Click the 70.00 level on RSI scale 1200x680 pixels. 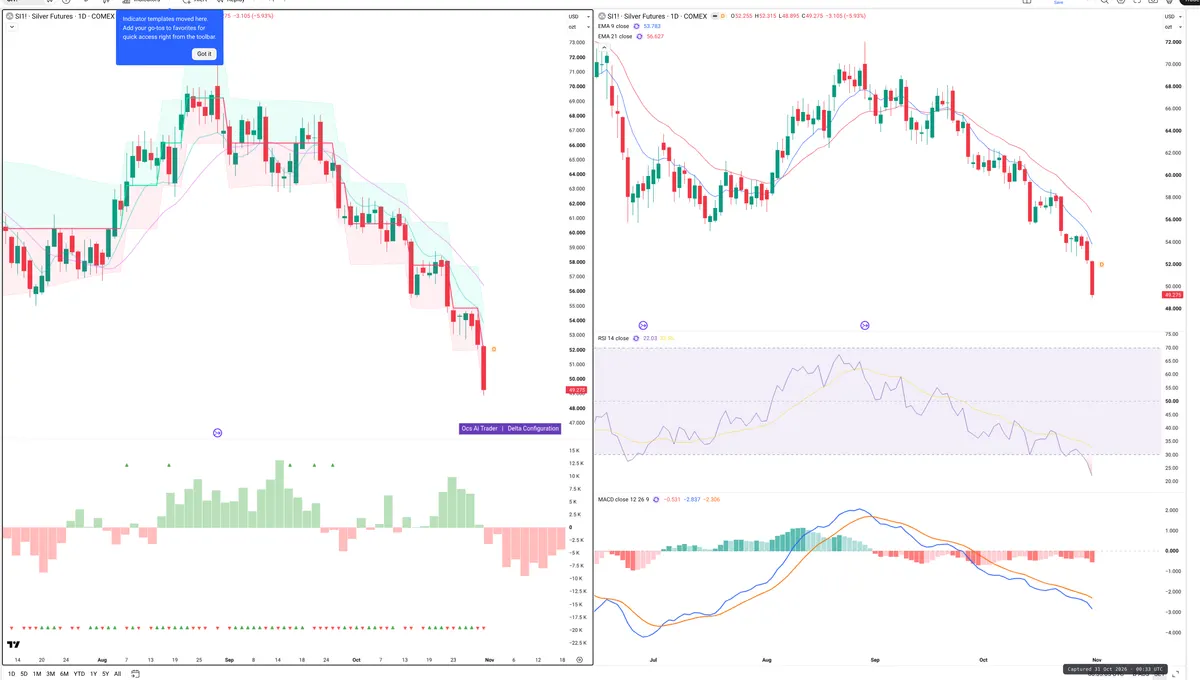click(x=1173, y=348)
